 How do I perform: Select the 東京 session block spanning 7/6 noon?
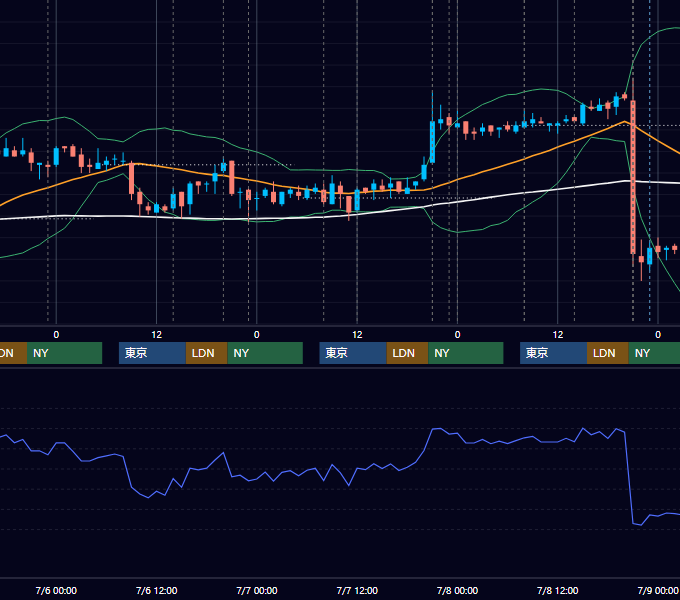(x=152, y=353)
